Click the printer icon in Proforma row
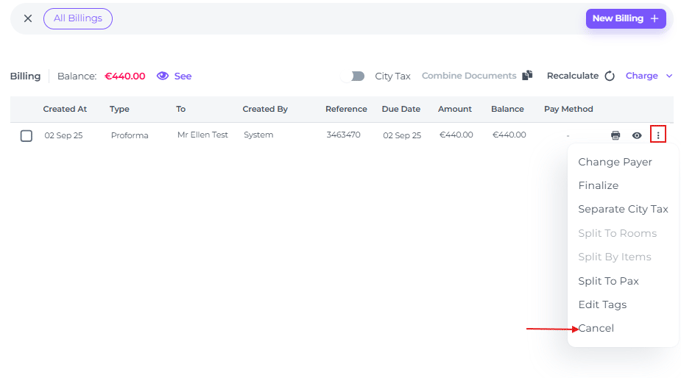 (615, 135)
